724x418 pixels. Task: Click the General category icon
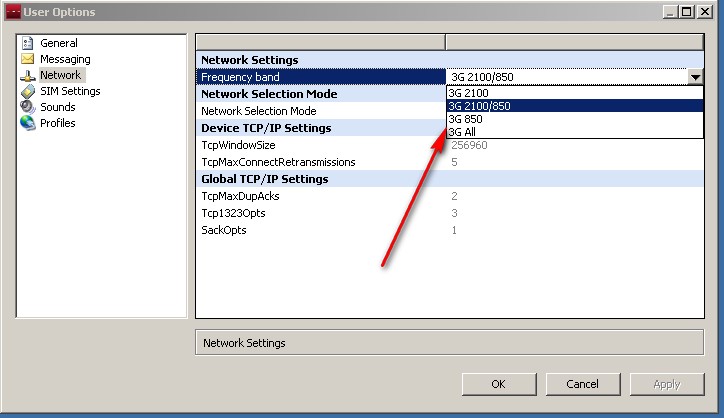(x=28, y=43)
